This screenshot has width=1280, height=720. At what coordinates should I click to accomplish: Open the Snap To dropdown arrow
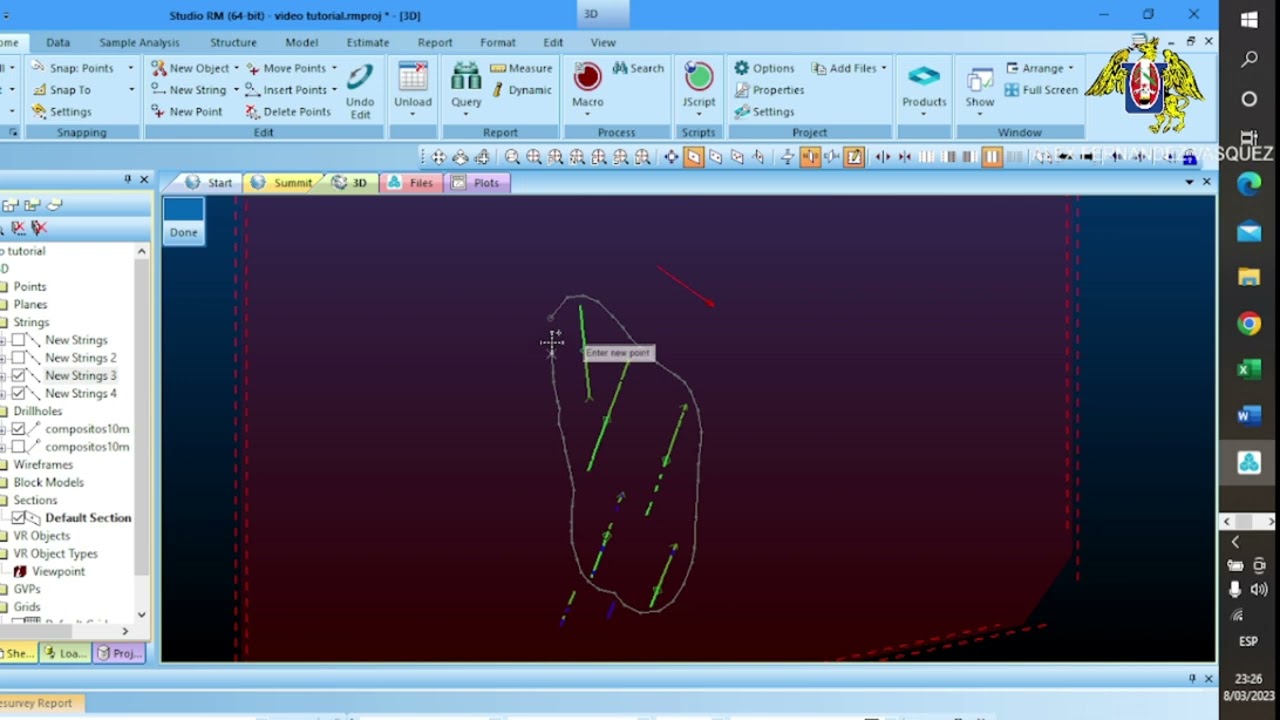point(131,90)
